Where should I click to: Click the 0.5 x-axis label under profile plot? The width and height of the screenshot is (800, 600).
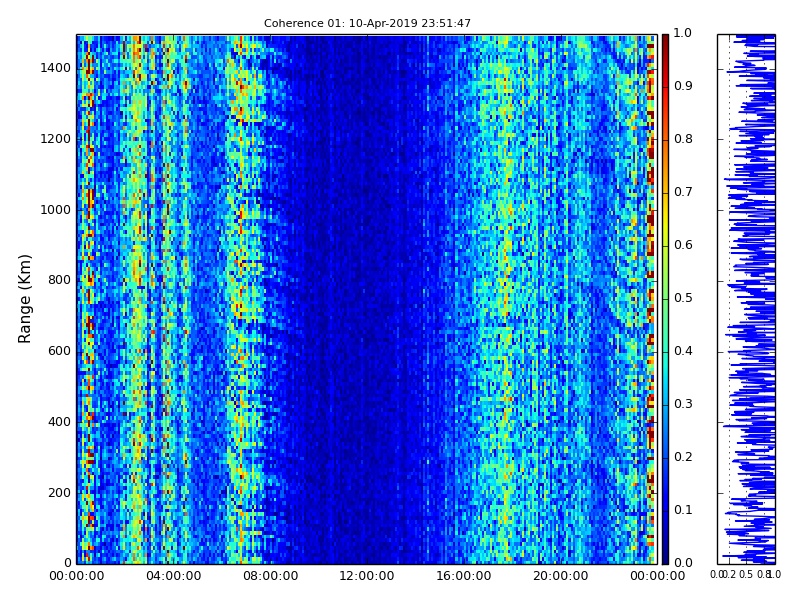point(746,575)
